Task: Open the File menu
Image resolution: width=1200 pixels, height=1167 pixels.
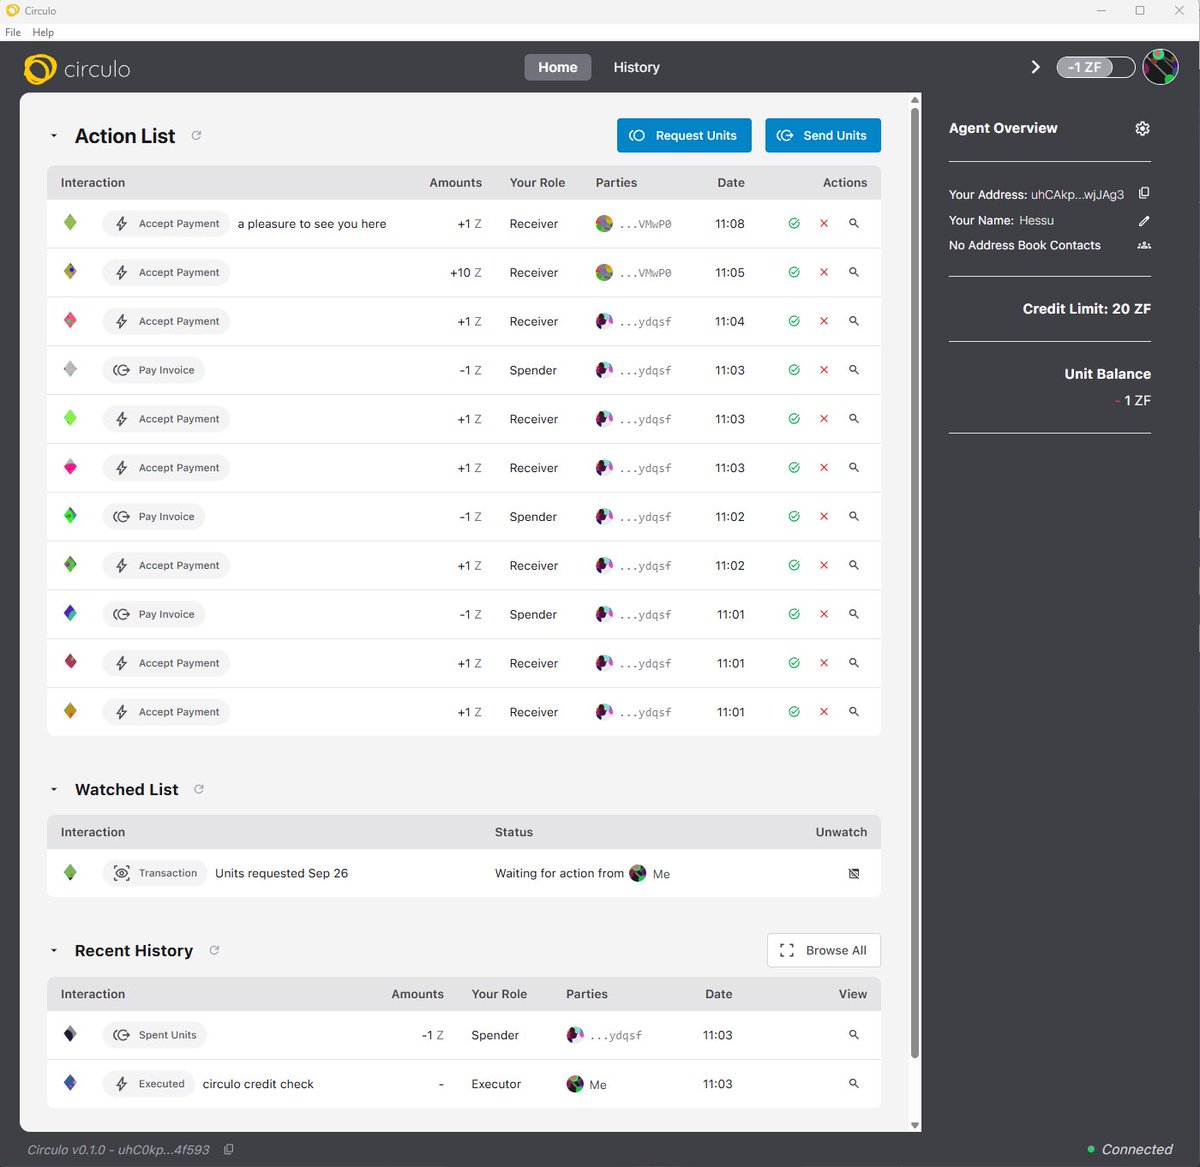Action: pyautogui.click(x=13, y=32)
